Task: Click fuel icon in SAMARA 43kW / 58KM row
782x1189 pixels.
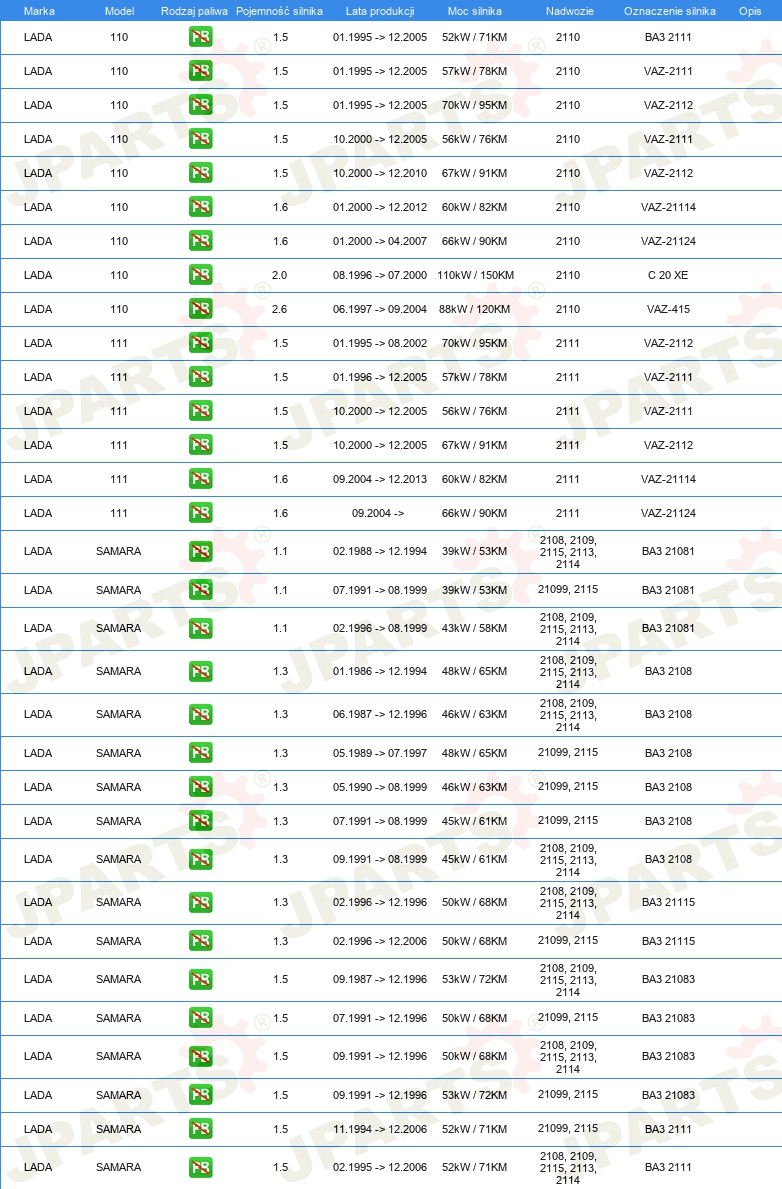Action: [200, 629]
